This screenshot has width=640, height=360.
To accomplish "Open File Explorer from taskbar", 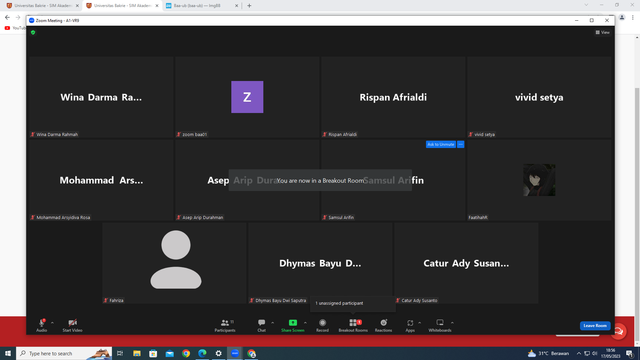I will (x=137, y=353).
